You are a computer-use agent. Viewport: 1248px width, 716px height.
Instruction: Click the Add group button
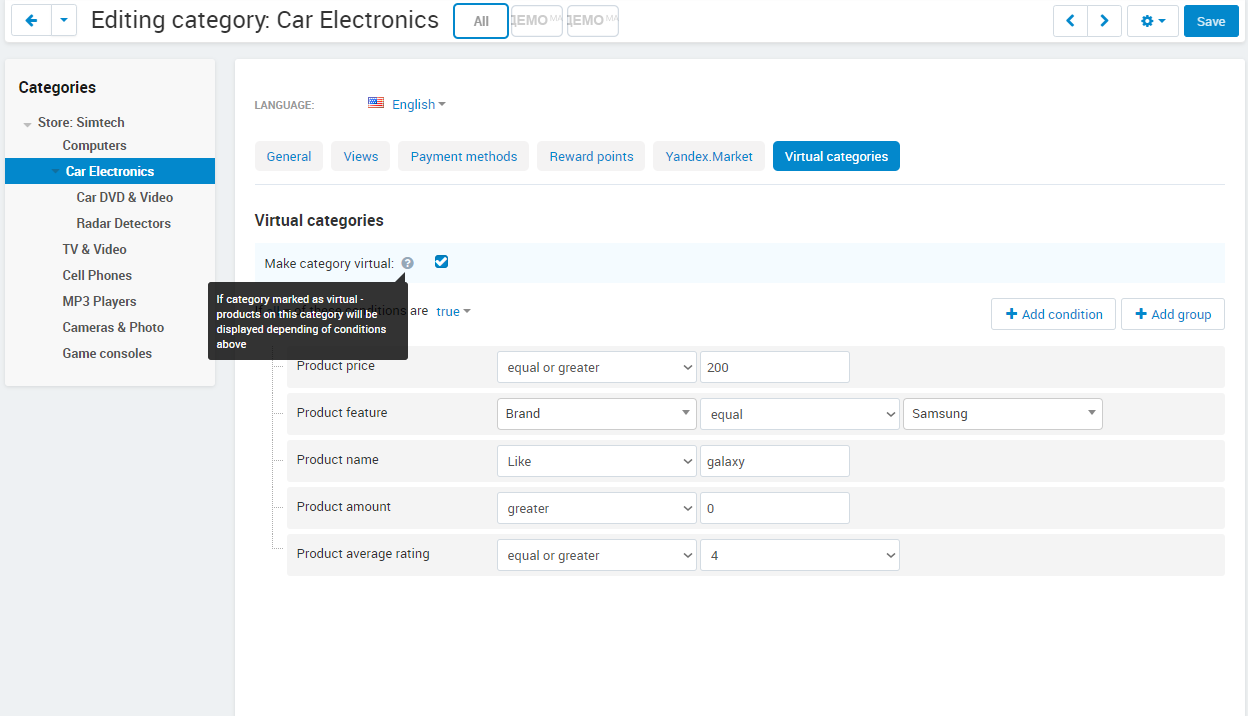point(1172,314)
